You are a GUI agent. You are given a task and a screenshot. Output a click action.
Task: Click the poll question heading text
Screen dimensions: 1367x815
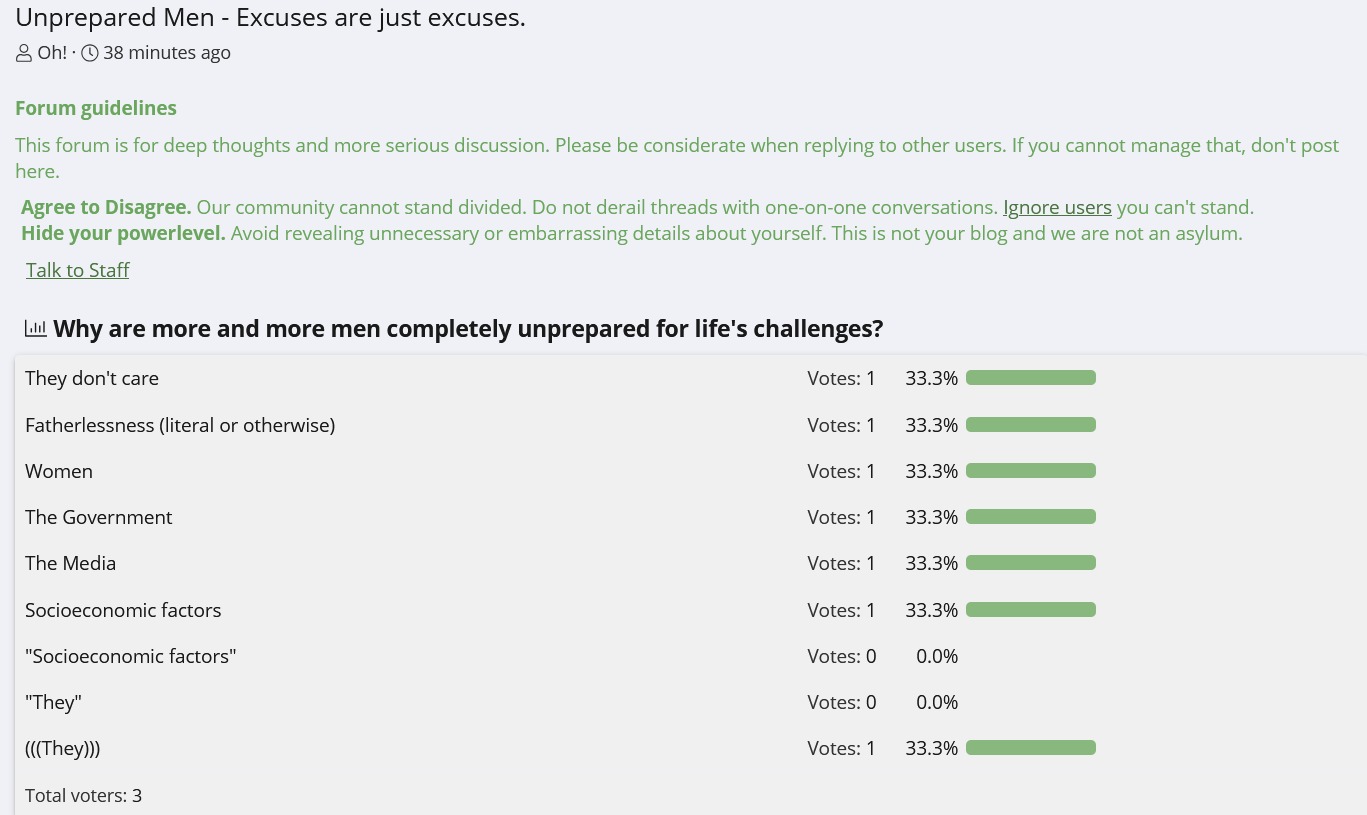click(x=468, y=328)
